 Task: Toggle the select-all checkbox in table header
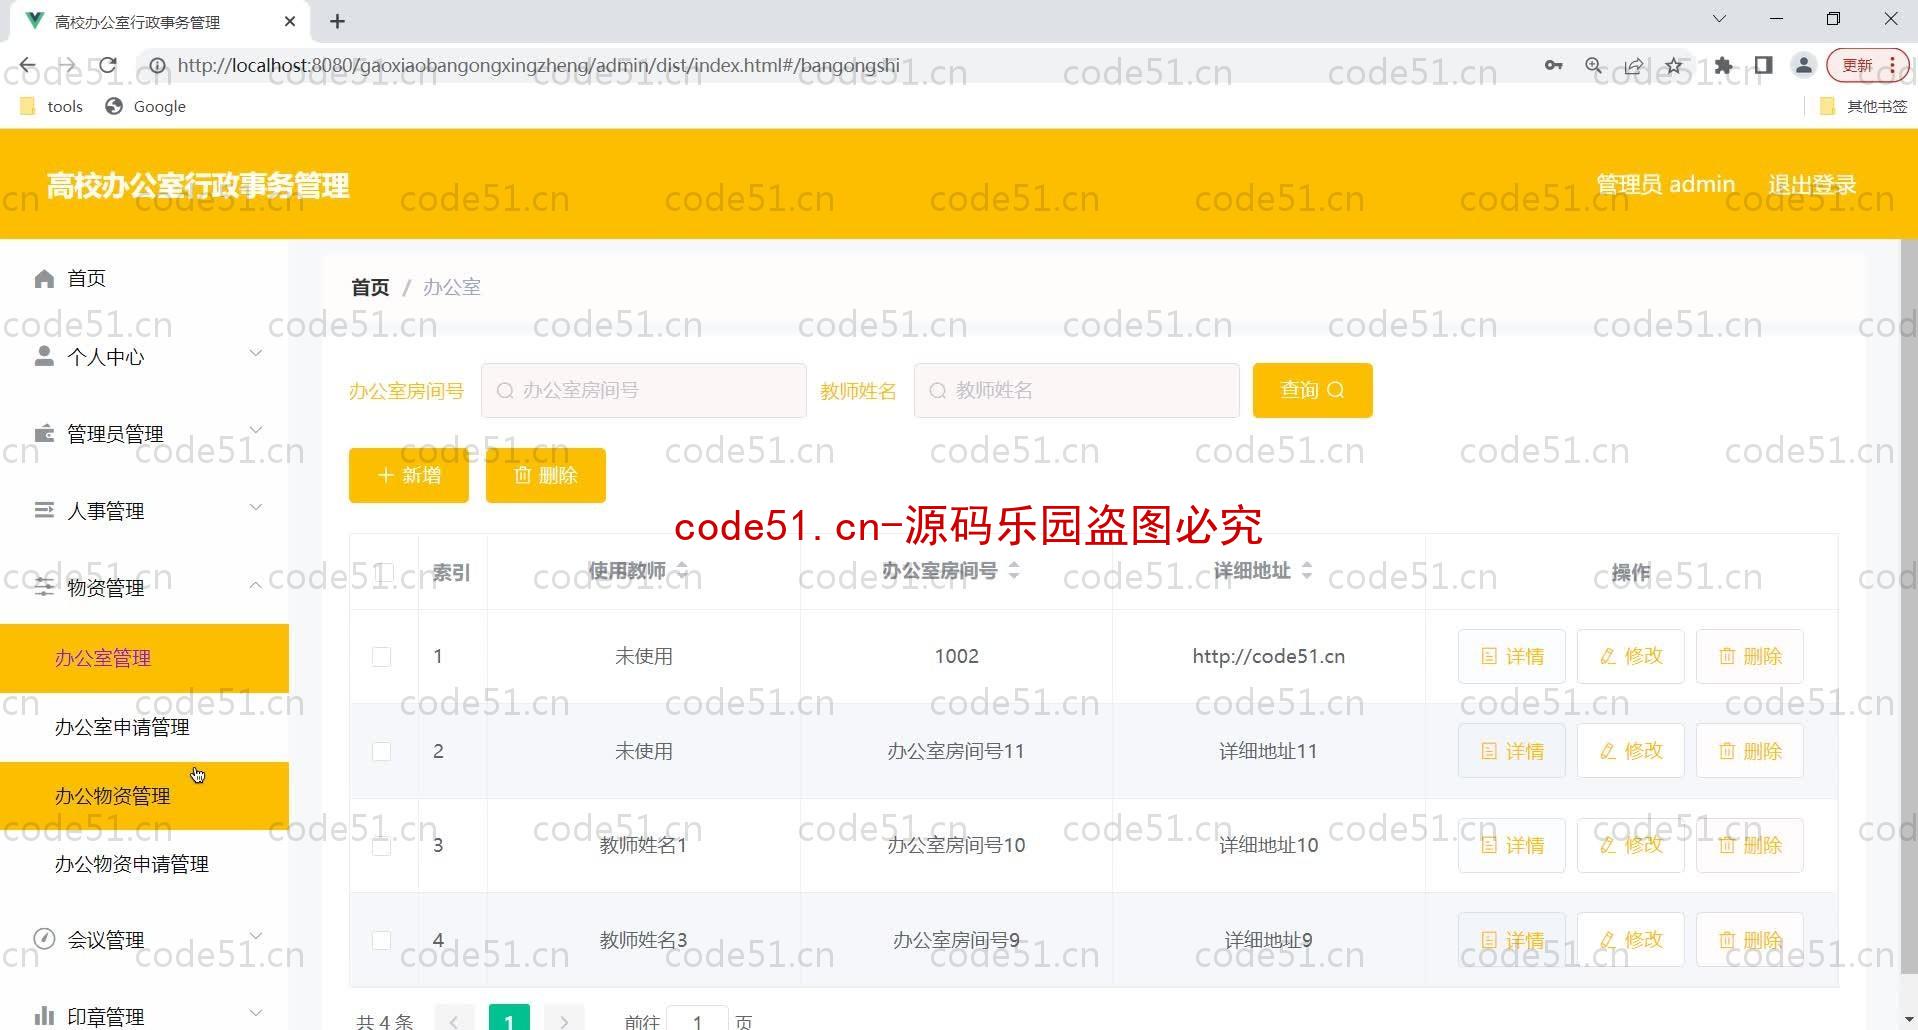[382, 572]
